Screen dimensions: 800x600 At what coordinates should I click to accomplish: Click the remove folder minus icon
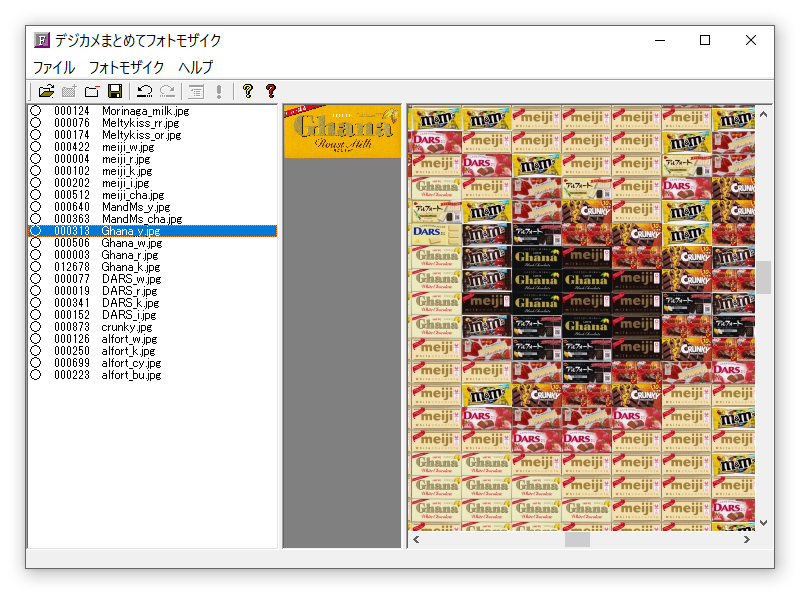[x=92, y=91]
